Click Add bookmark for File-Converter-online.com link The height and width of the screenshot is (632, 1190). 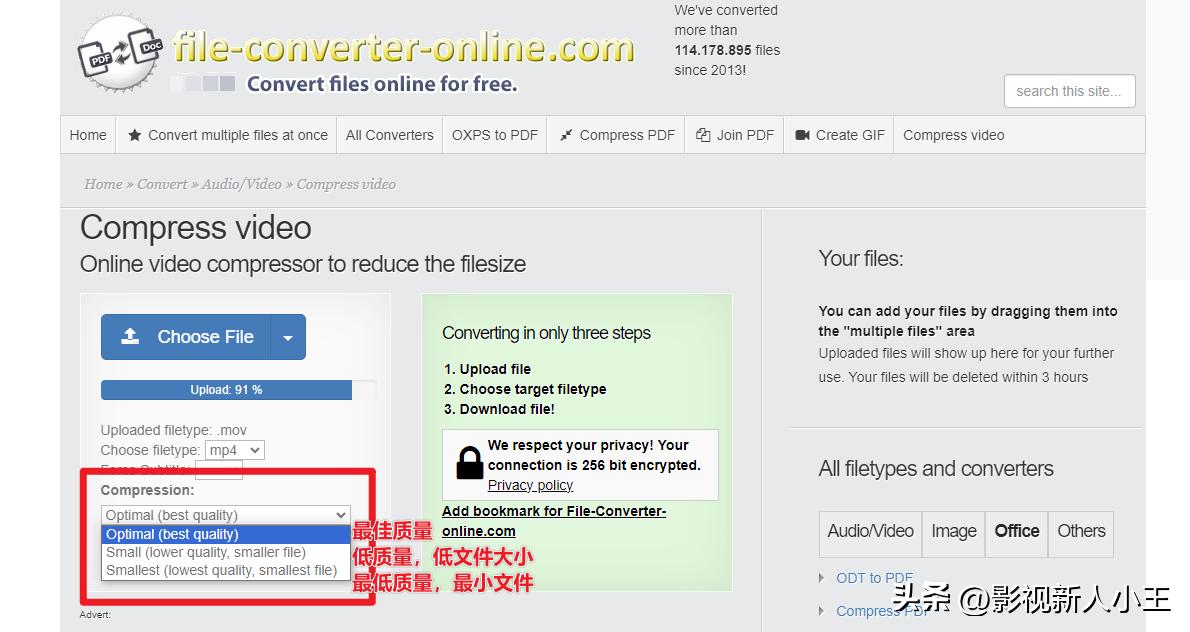tap(554, 521)
